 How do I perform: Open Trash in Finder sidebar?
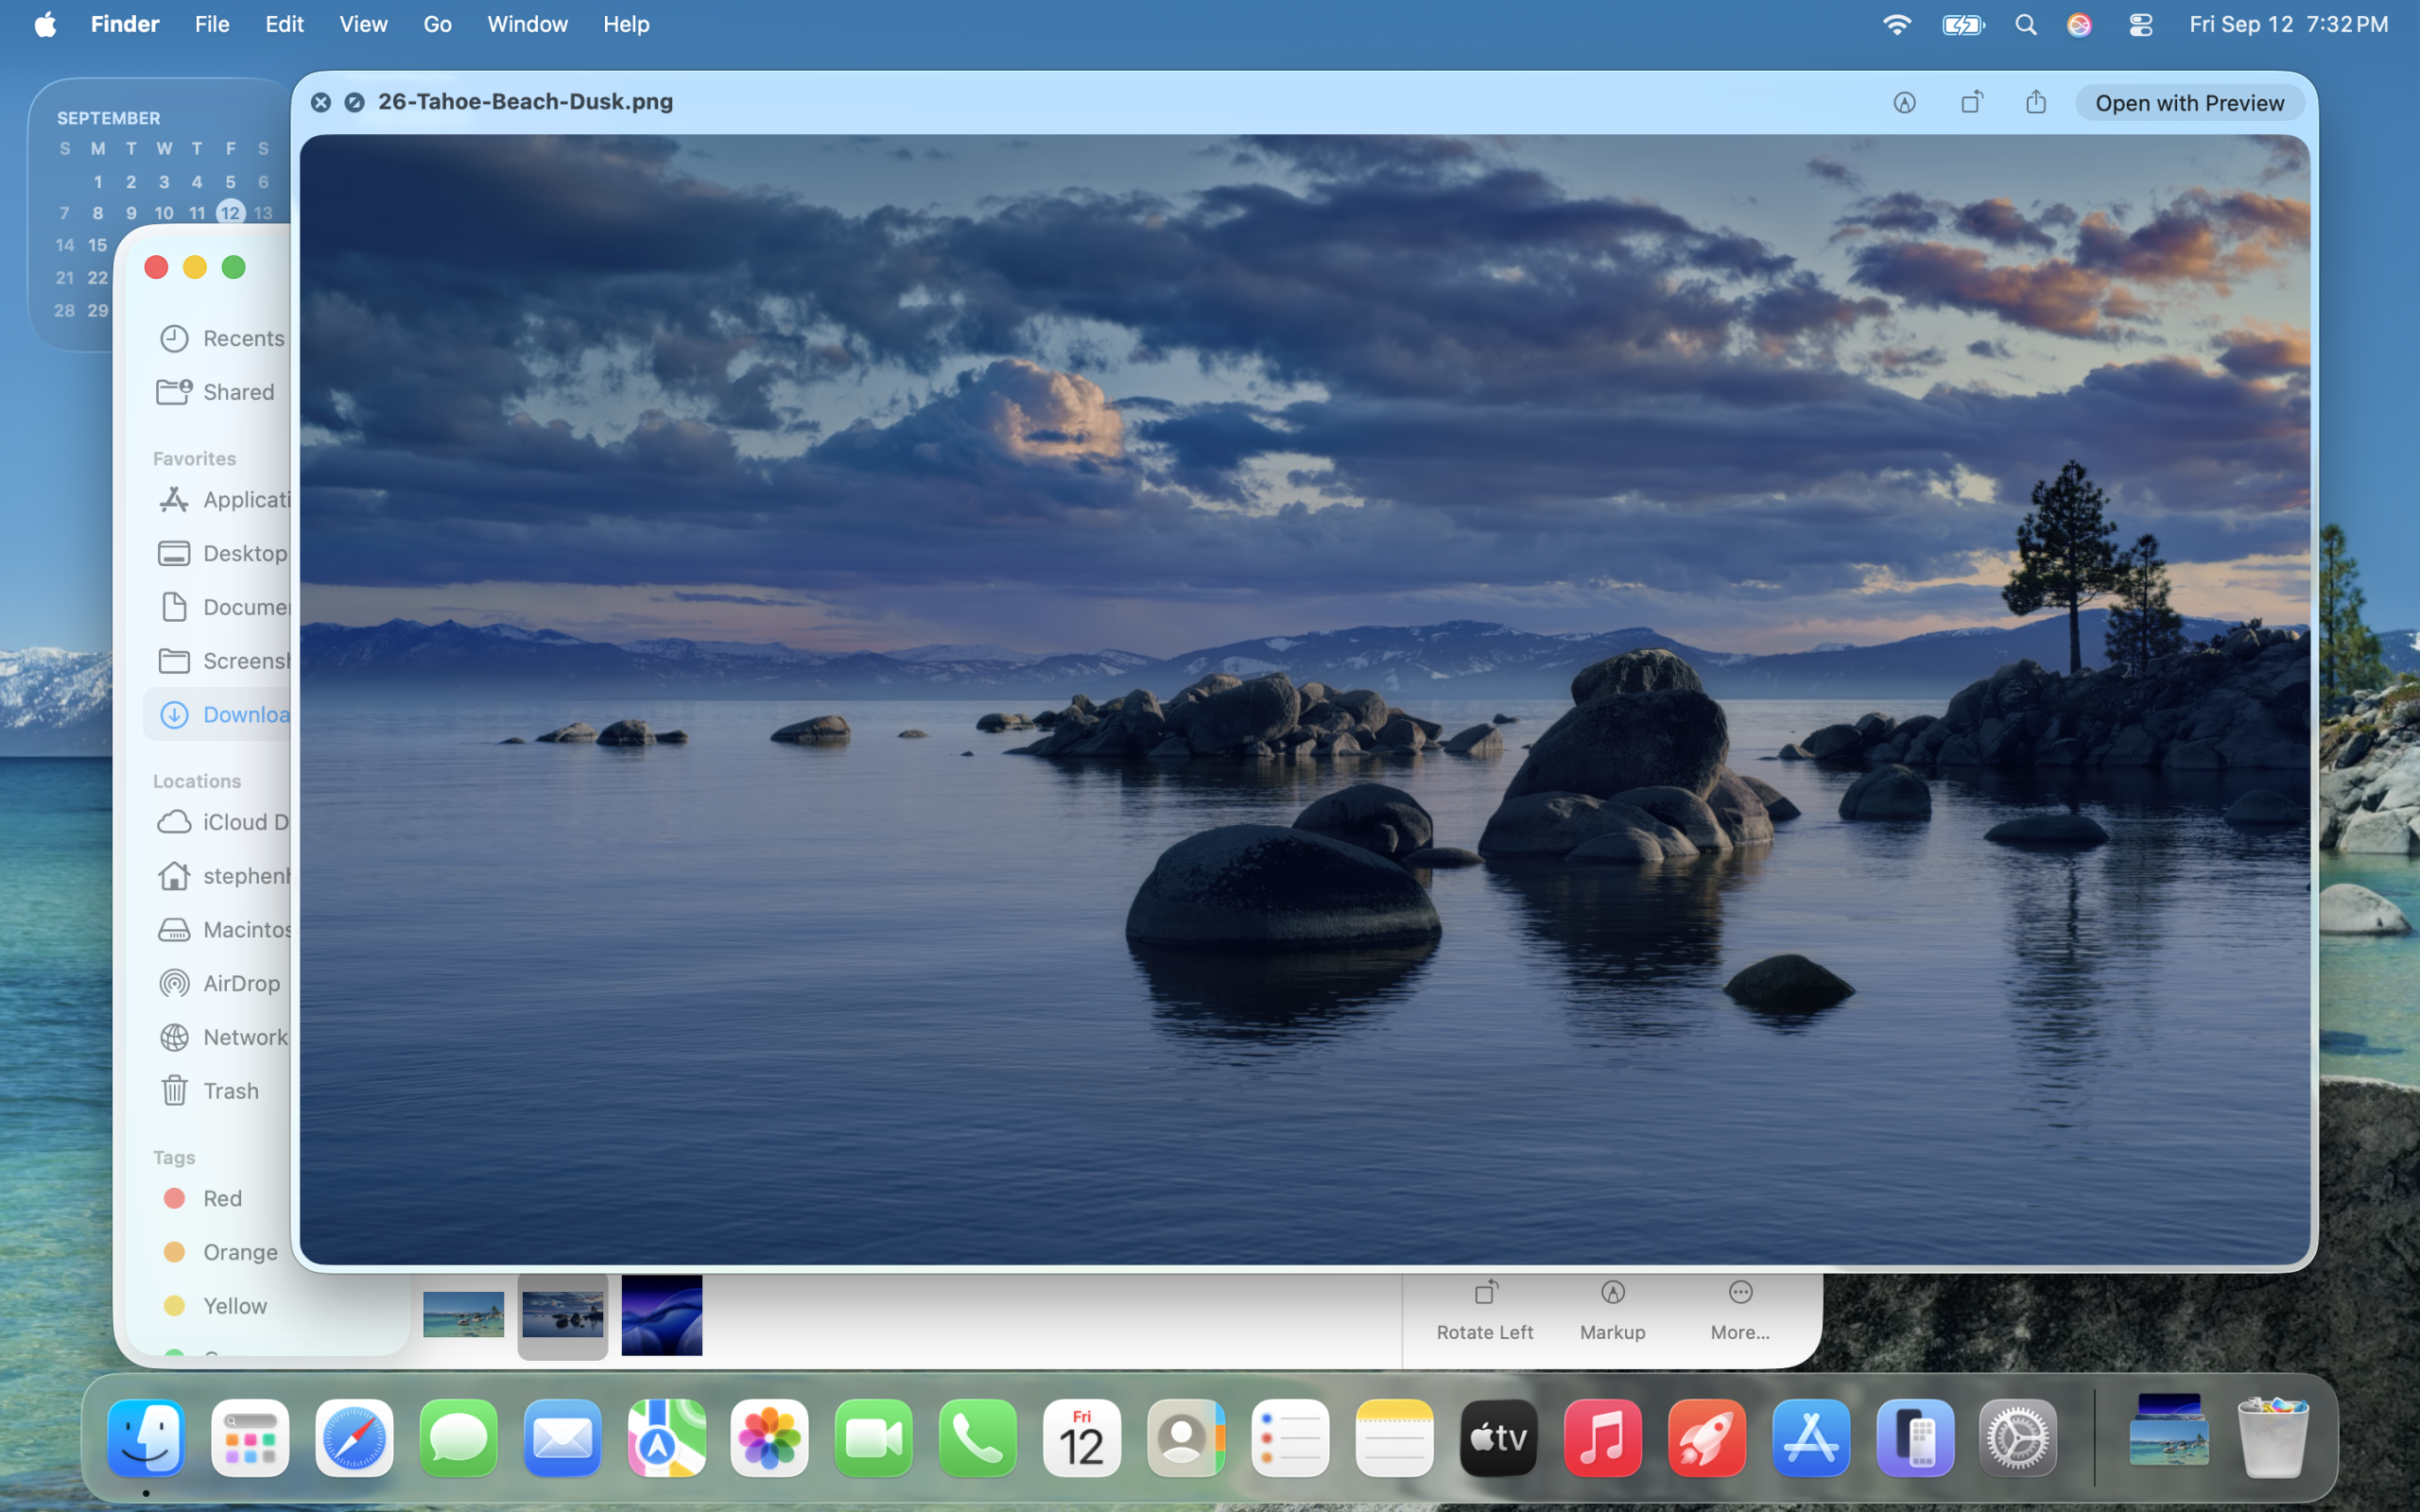(230, 1090)
